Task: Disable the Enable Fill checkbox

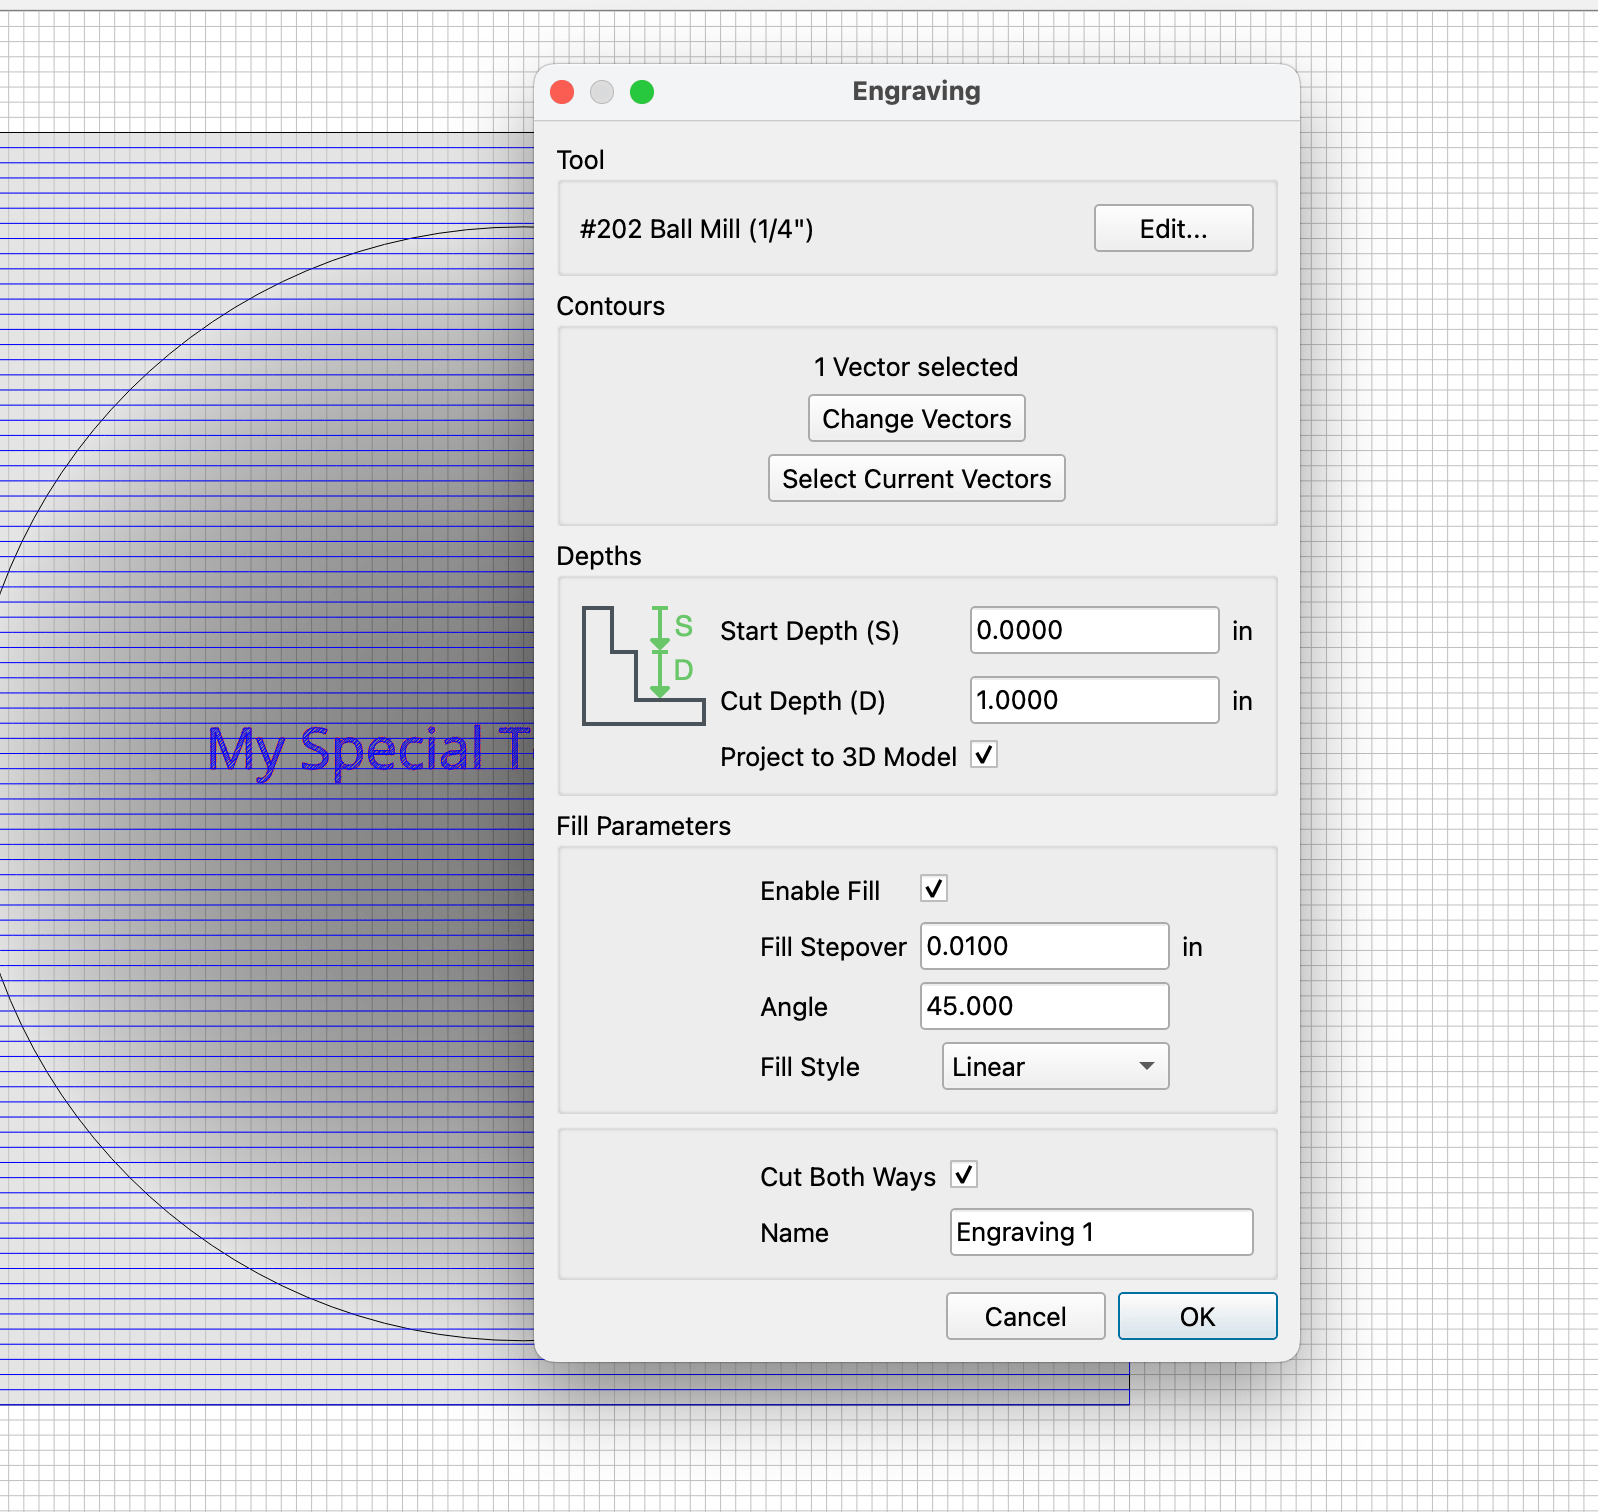Action: (x=934, y=889)
